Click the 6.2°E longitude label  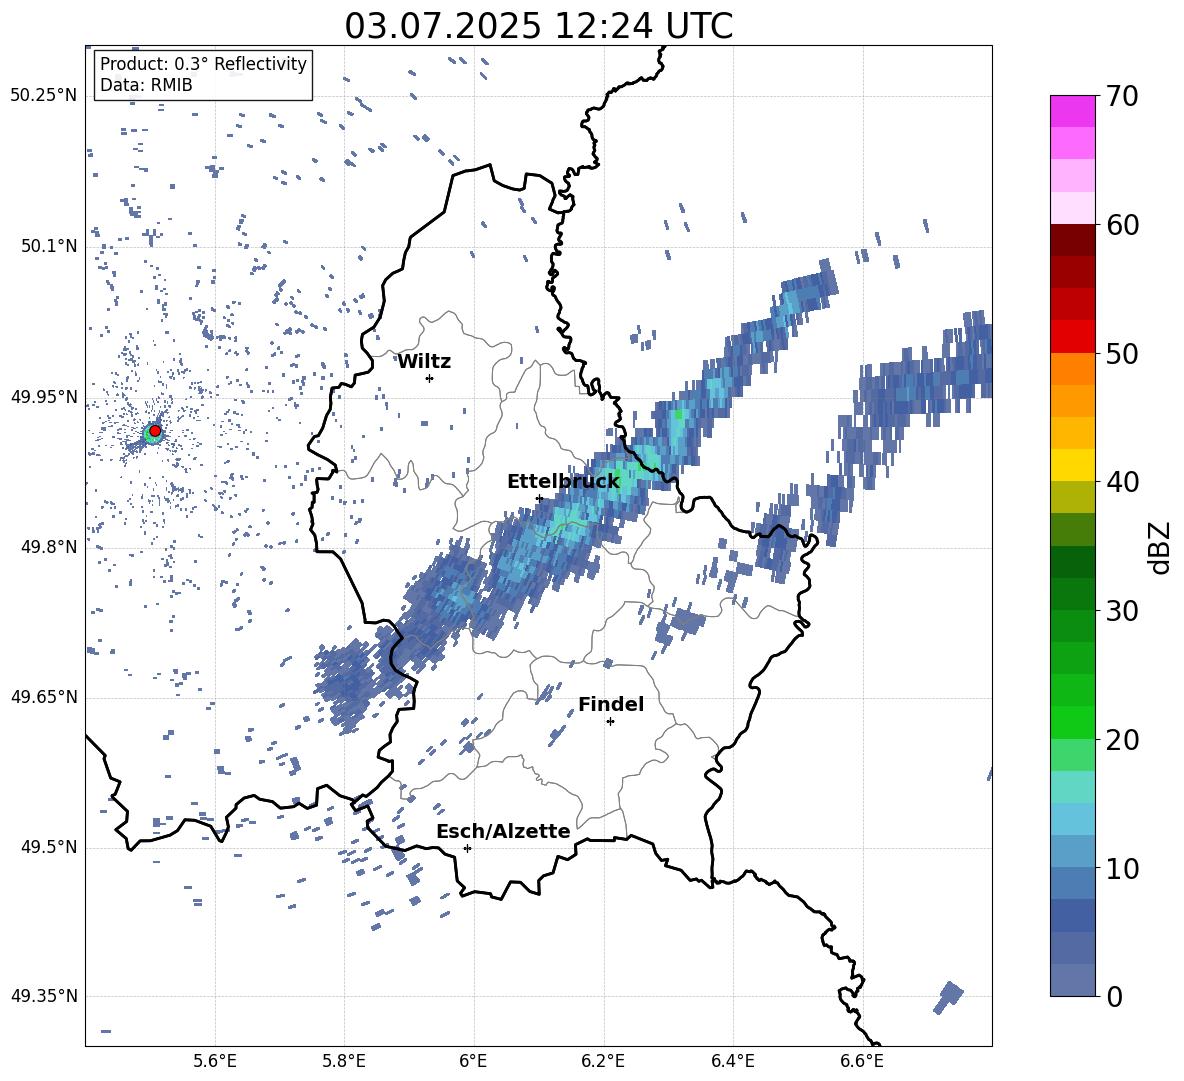603,1061
